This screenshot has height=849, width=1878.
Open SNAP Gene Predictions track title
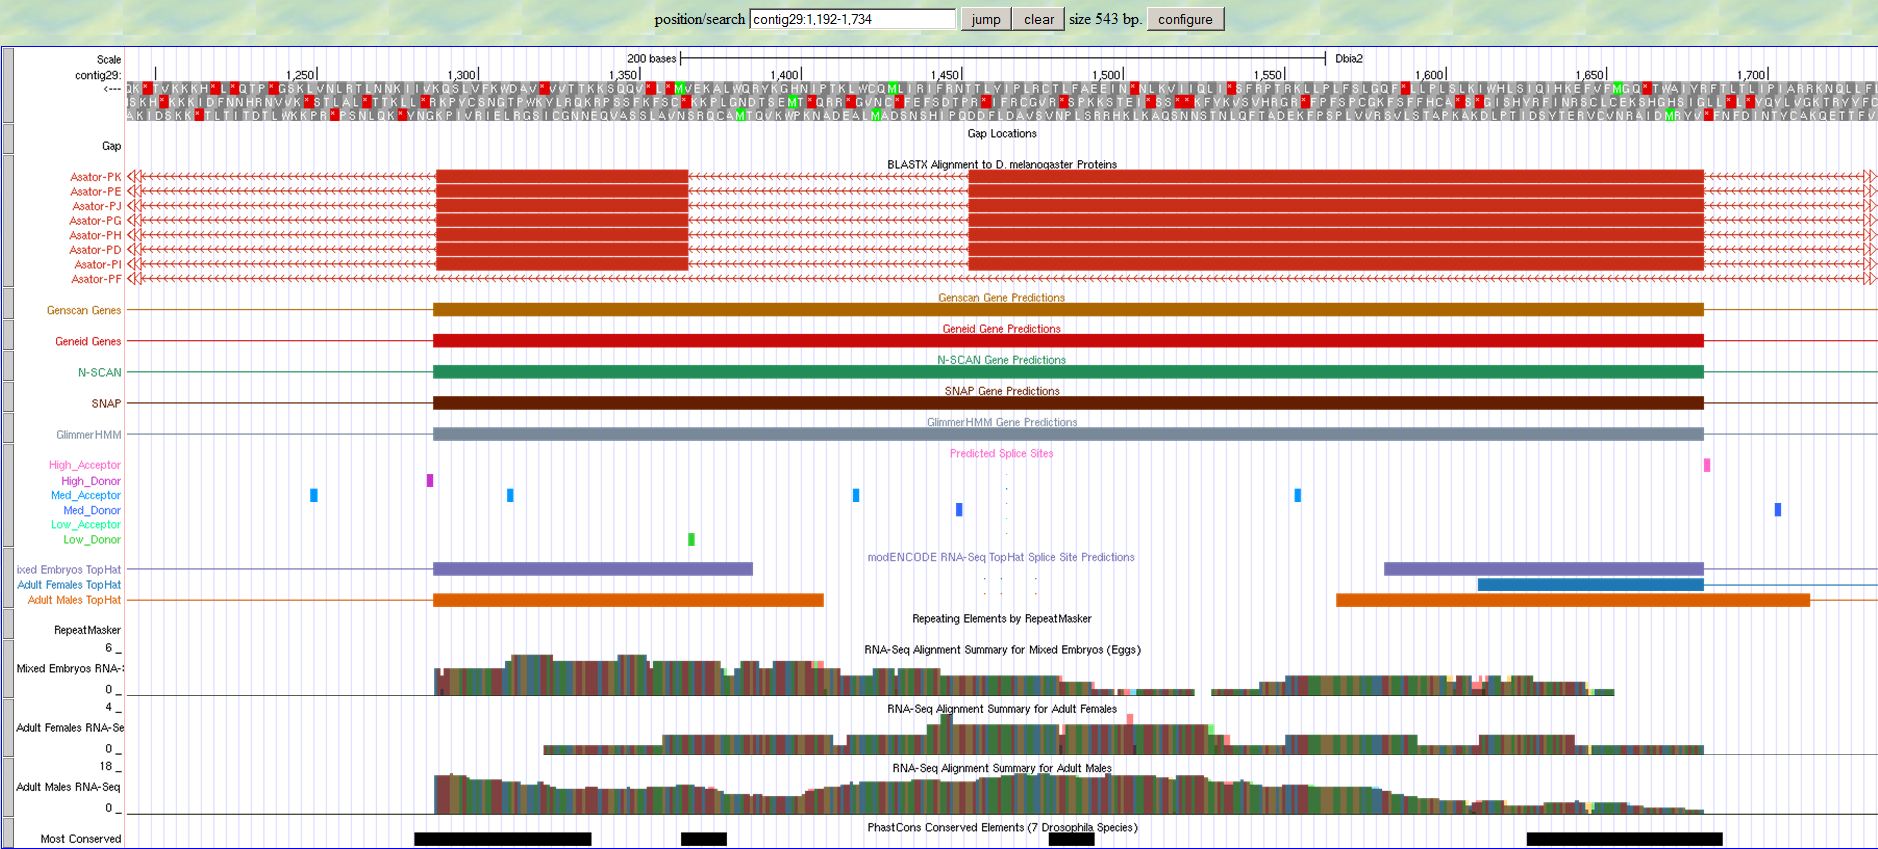[1002, 391]
